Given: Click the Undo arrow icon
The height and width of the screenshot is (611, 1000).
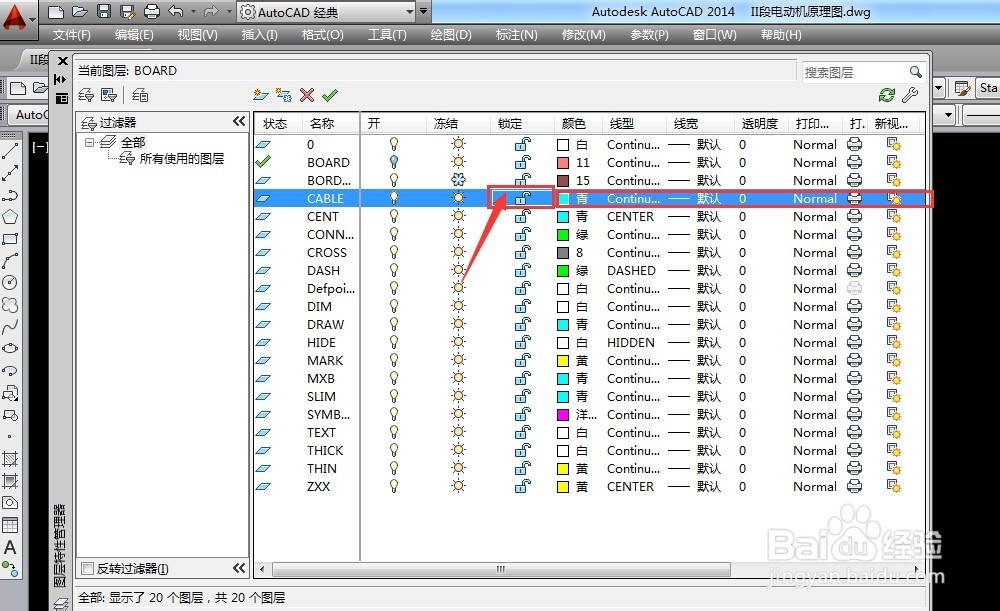Looking at the screenshot, I should (x=176, y=11).
